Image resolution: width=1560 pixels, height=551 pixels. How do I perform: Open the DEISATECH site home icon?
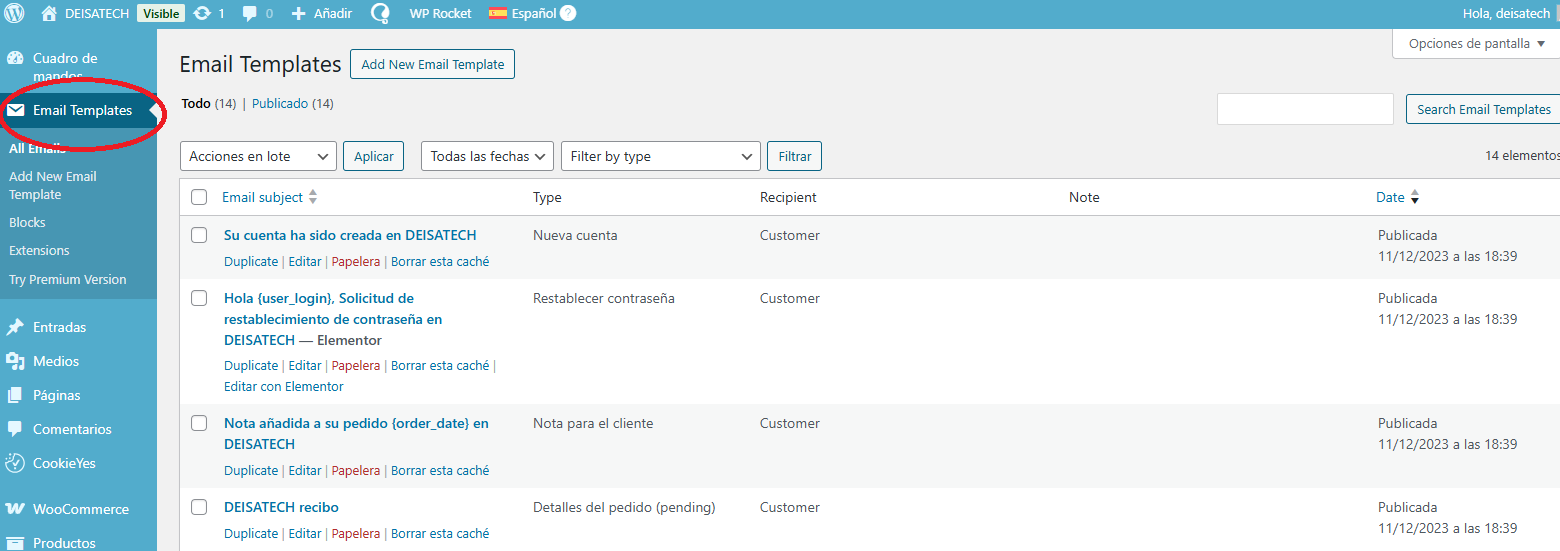pos(49,14)
